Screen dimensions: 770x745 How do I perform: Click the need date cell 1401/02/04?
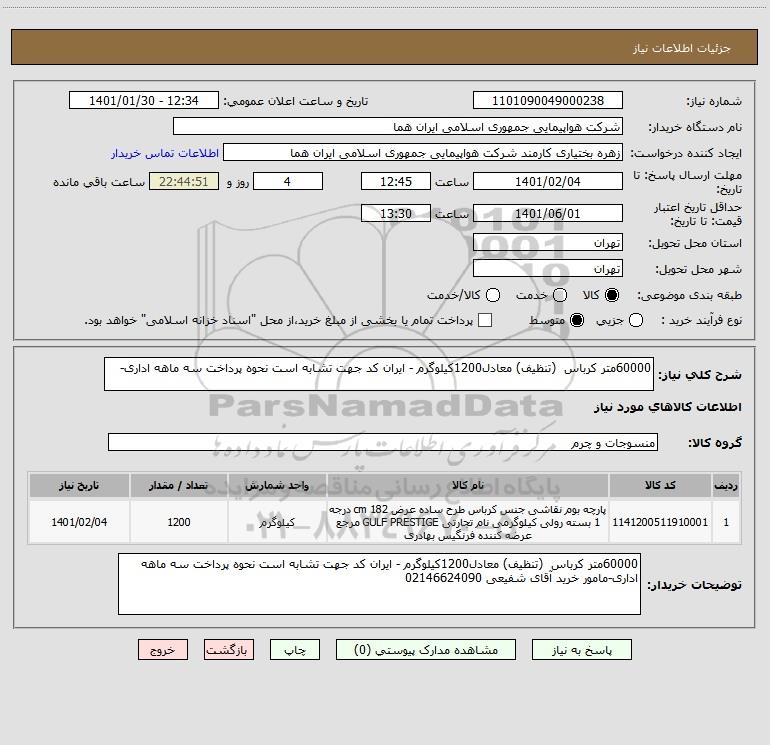(x=79, y=522)
